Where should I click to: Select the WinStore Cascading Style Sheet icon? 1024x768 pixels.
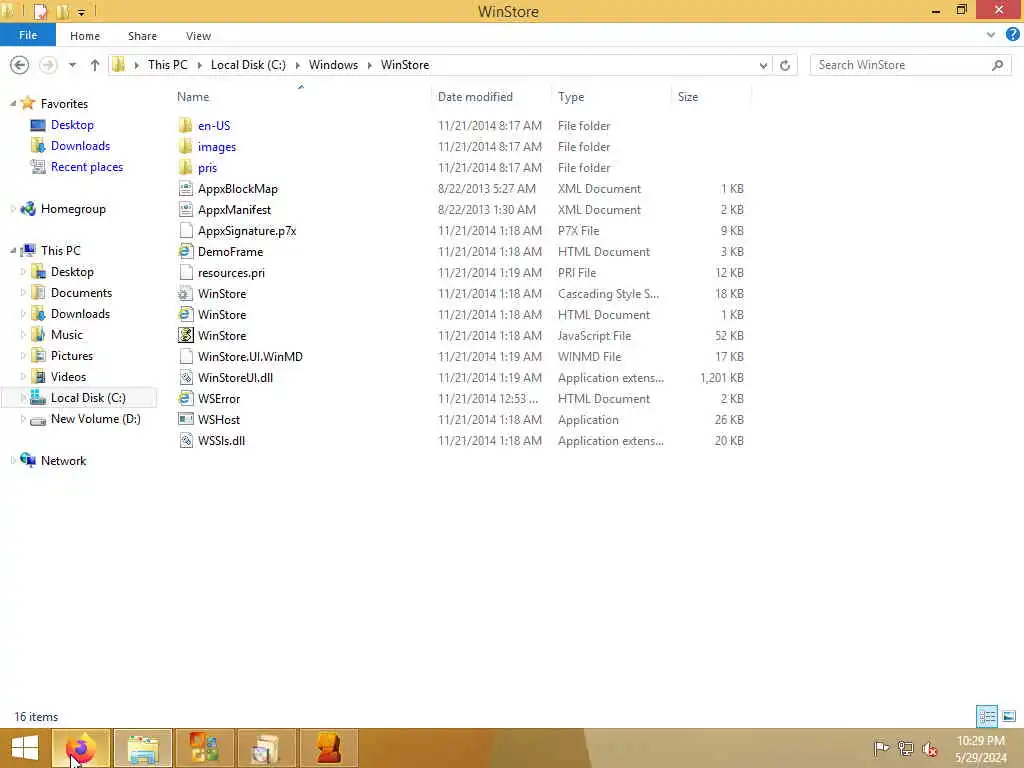coord(185,293)
